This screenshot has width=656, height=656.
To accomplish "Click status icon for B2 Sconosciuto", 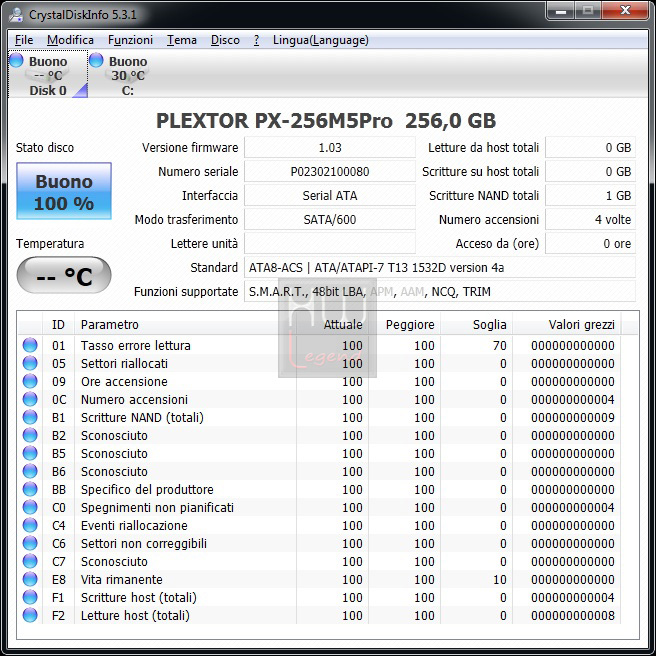I will (30, 435).
